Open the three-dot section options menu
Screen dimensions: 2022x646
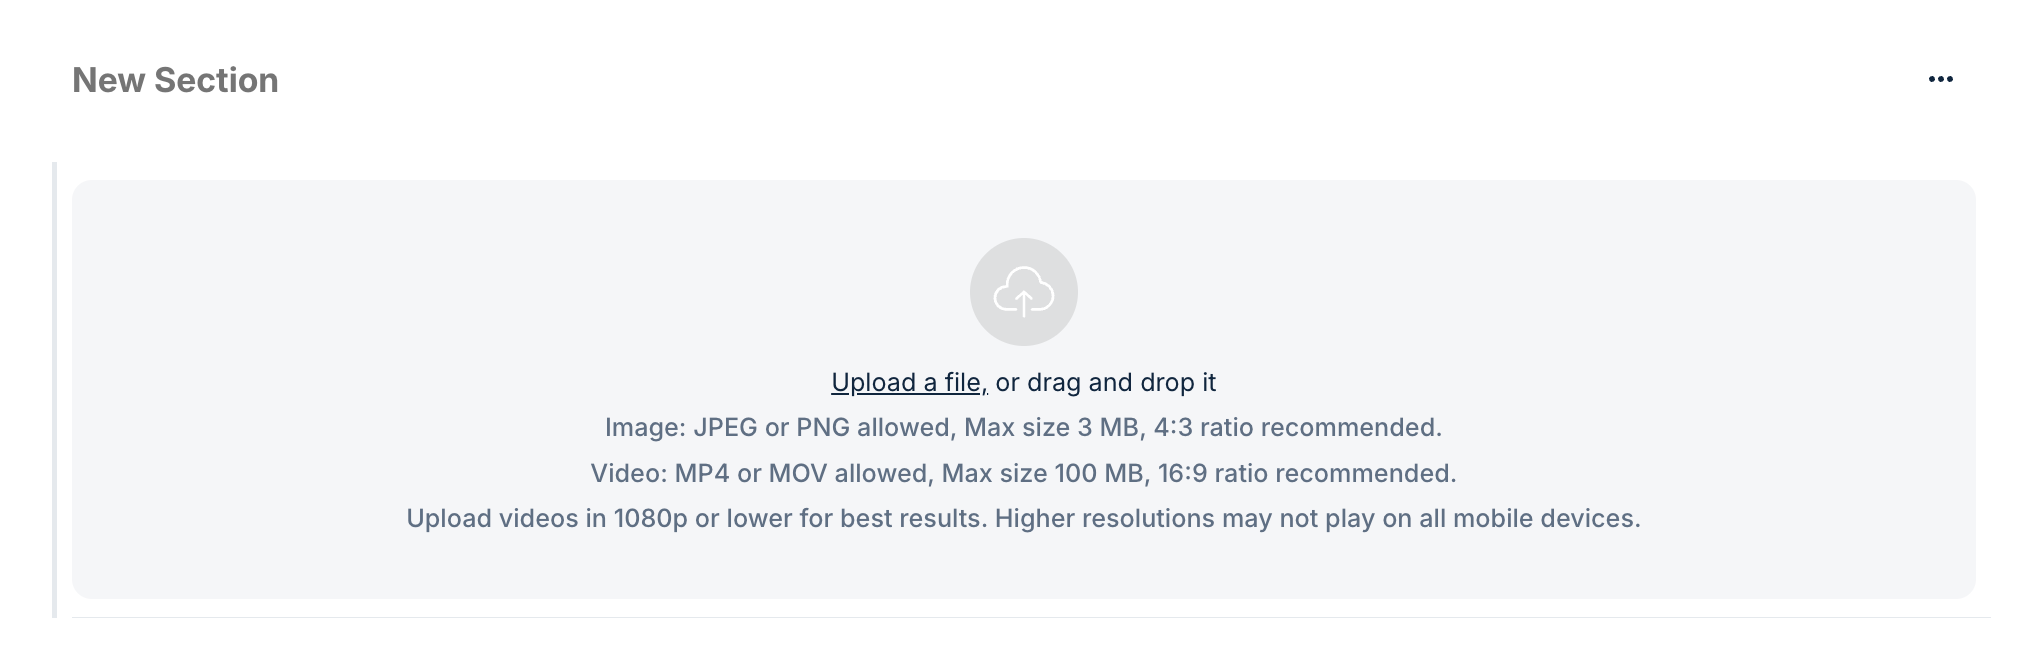pos(1940,79)
